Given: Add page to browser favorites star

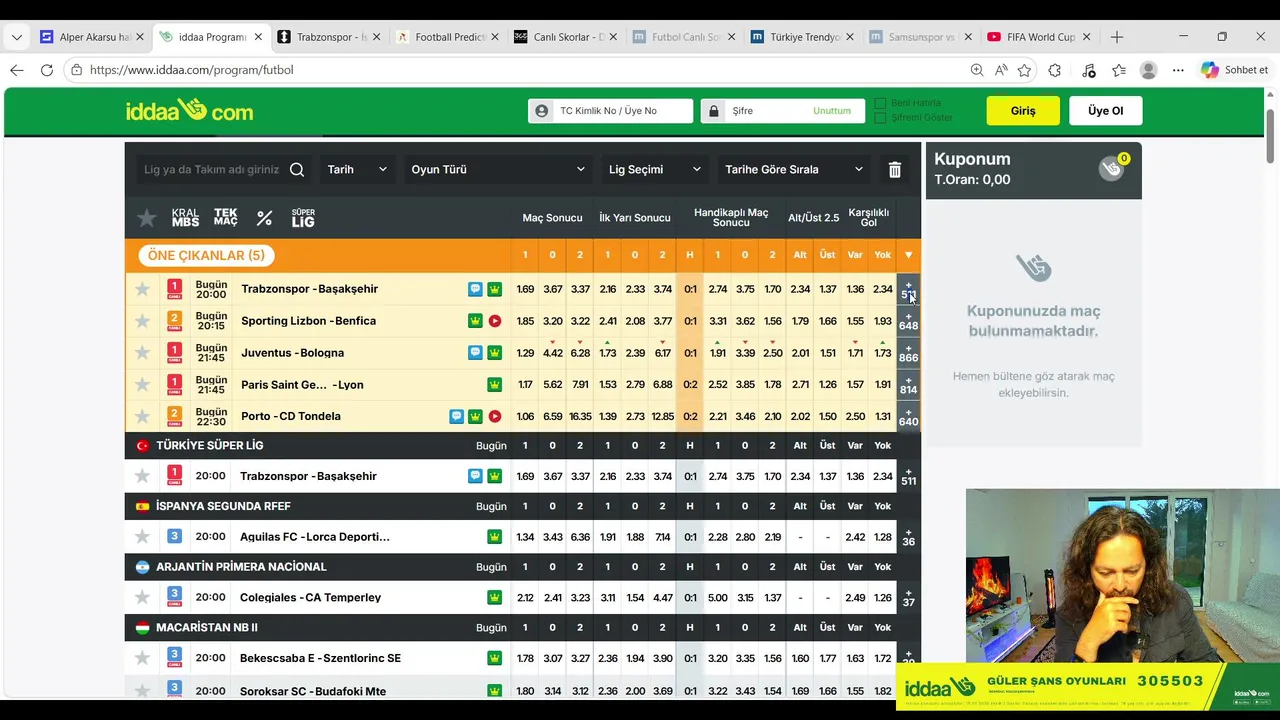Looking at the screenshot, I should pos(1024,70).
